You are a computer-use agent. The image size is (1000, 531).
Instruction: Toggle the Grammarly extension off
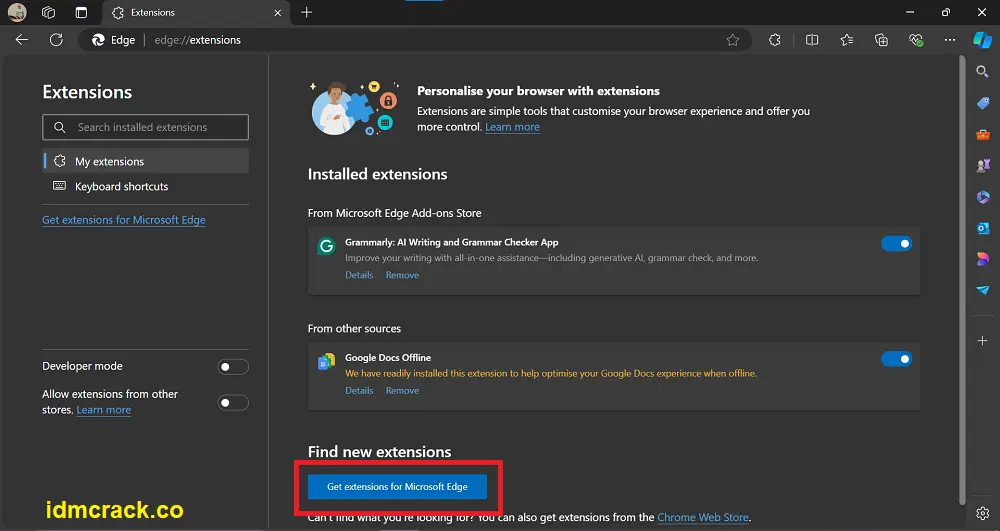pyautogui.click(x=897, y=244)
